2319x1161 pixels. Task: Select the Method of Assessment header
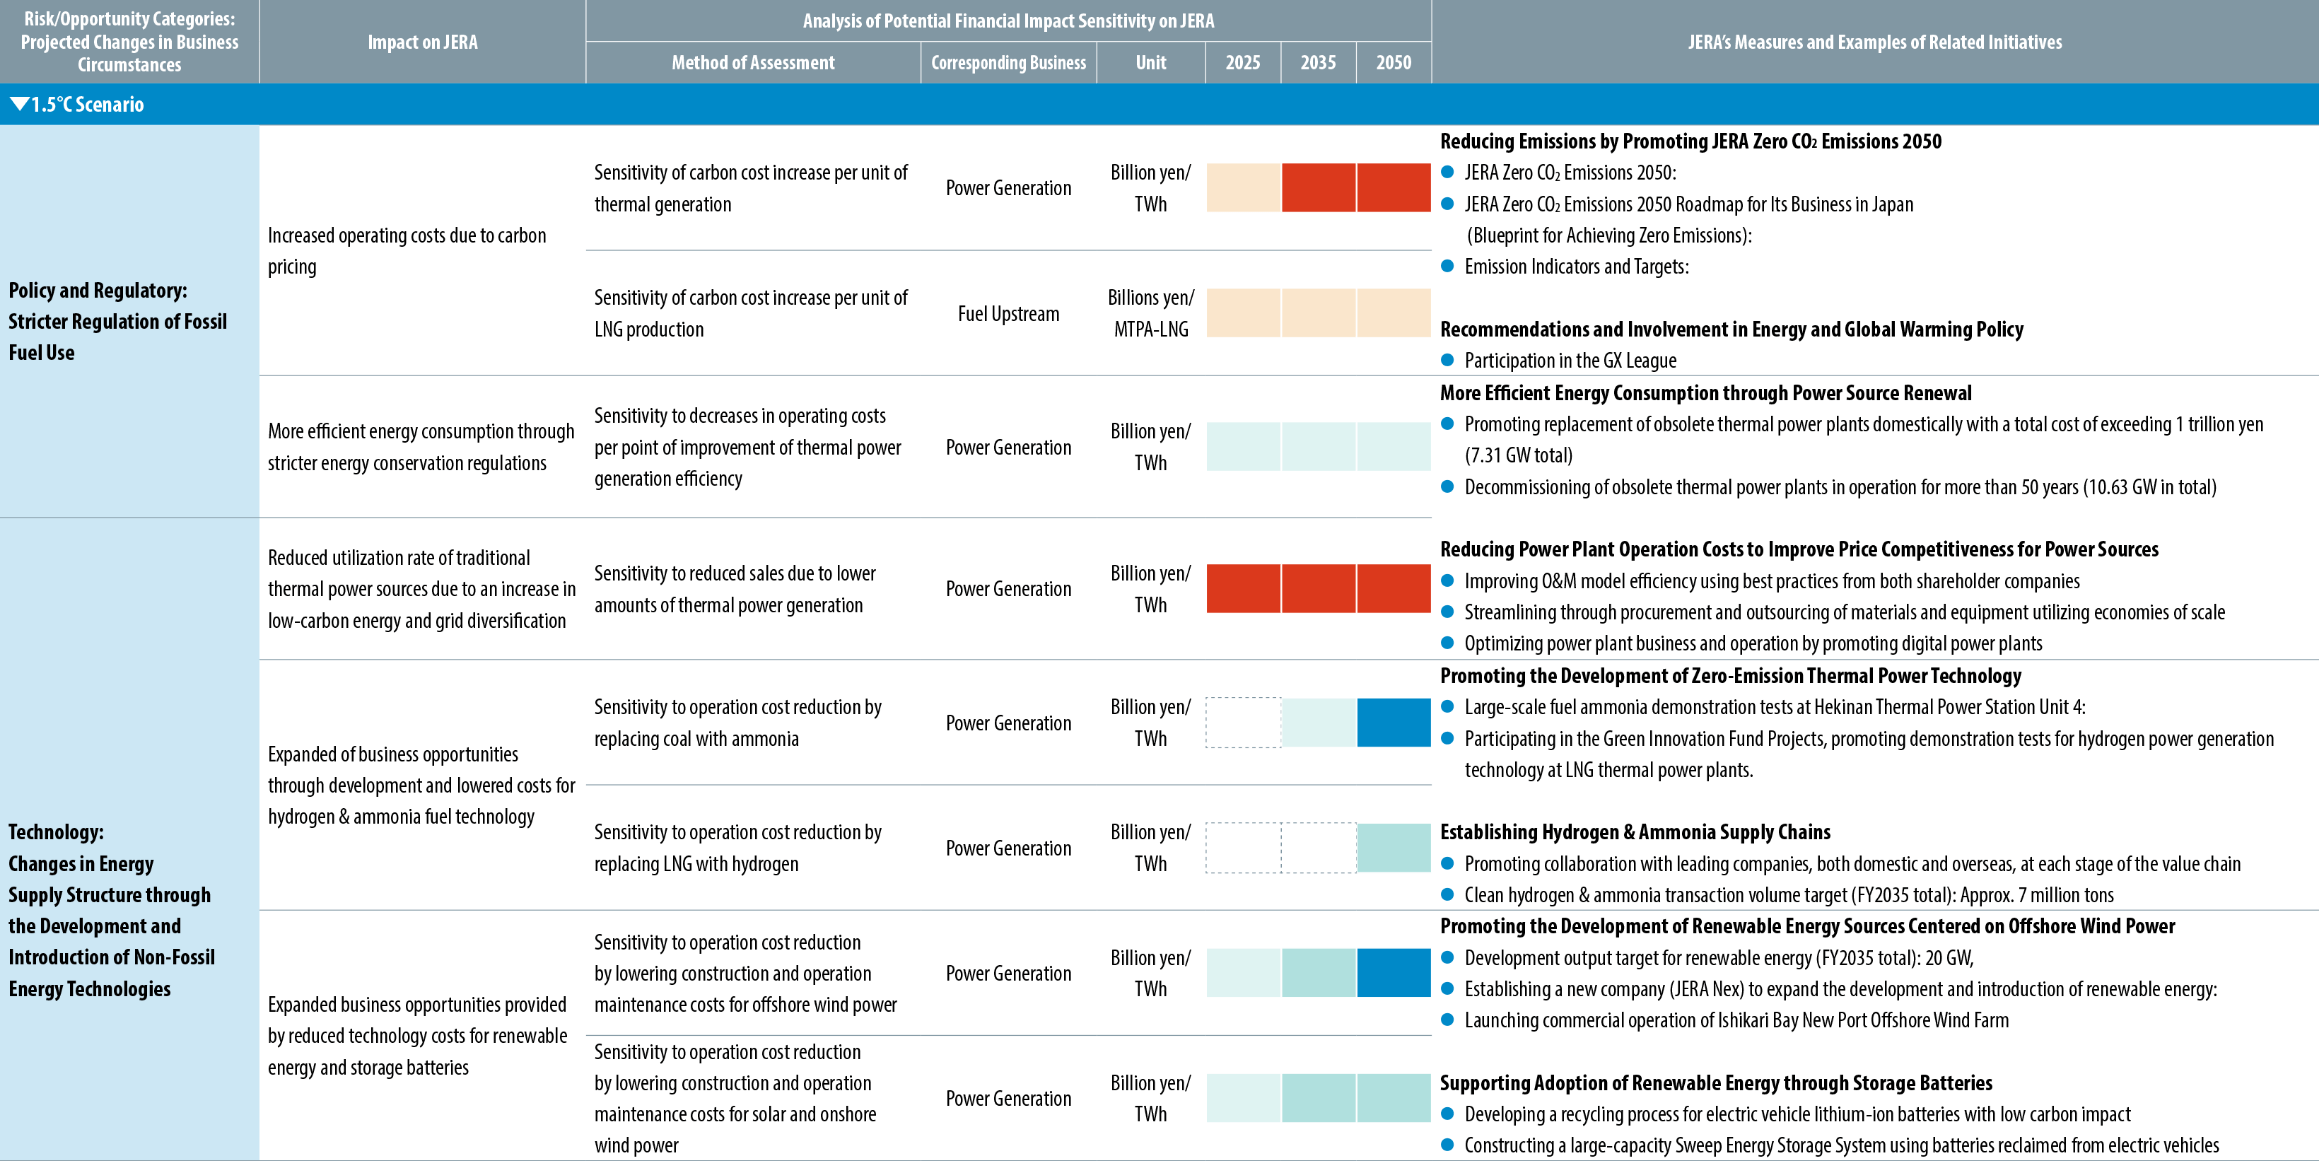coord(753,62)
